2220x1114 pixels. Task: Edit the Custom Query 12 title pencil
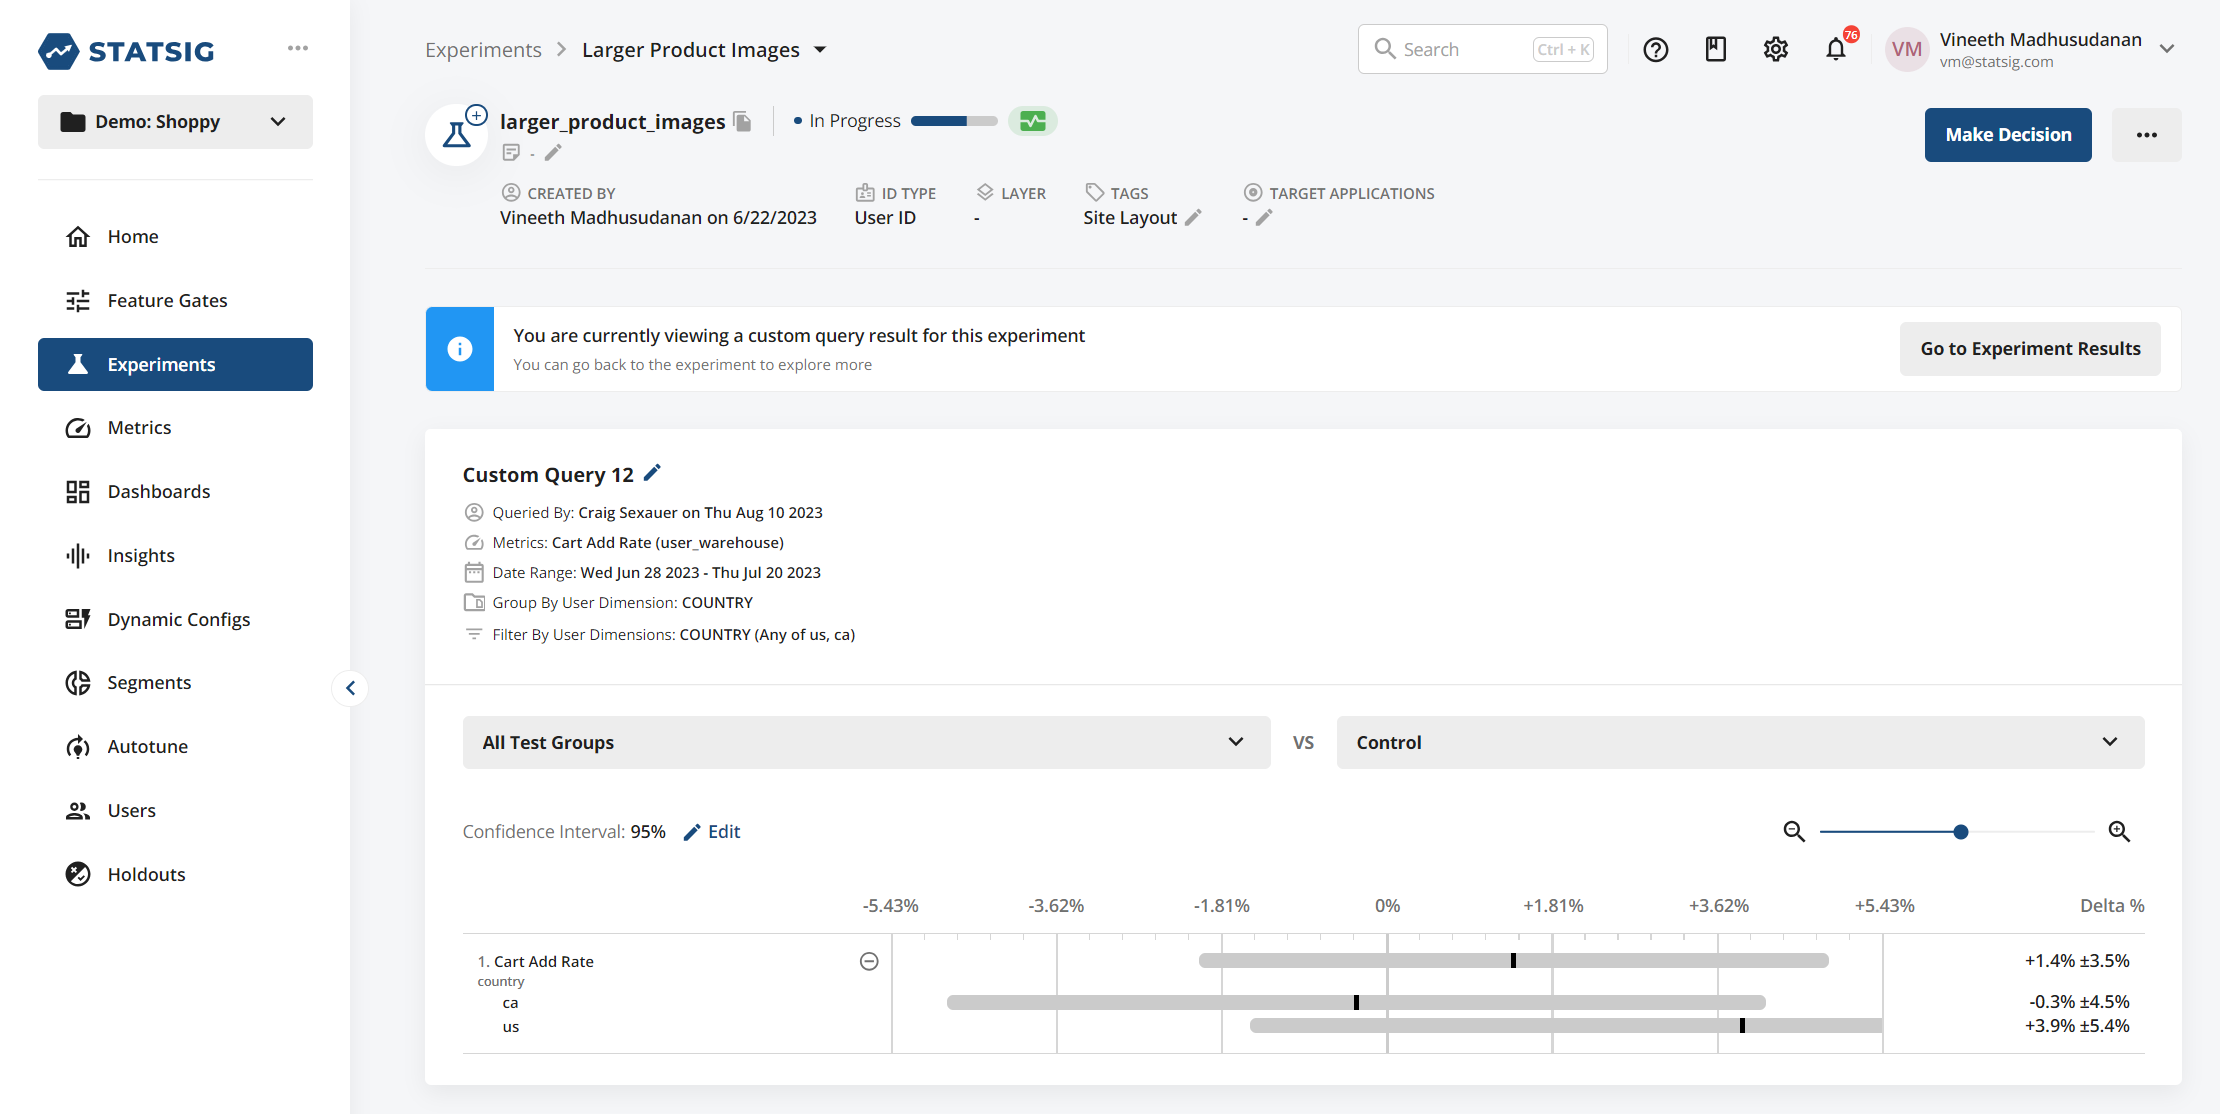coord(652,473)
